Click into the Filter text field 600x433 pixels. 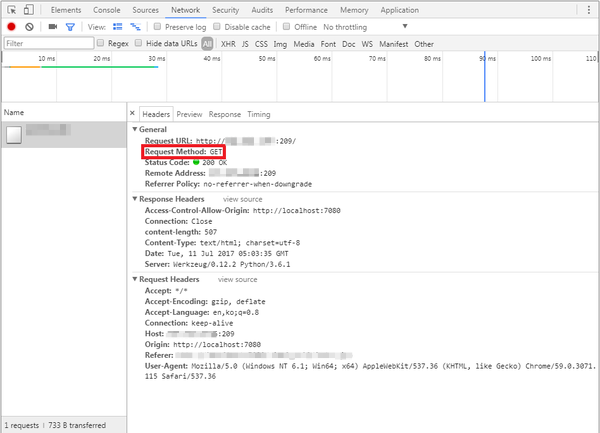(x=45, y=44)
